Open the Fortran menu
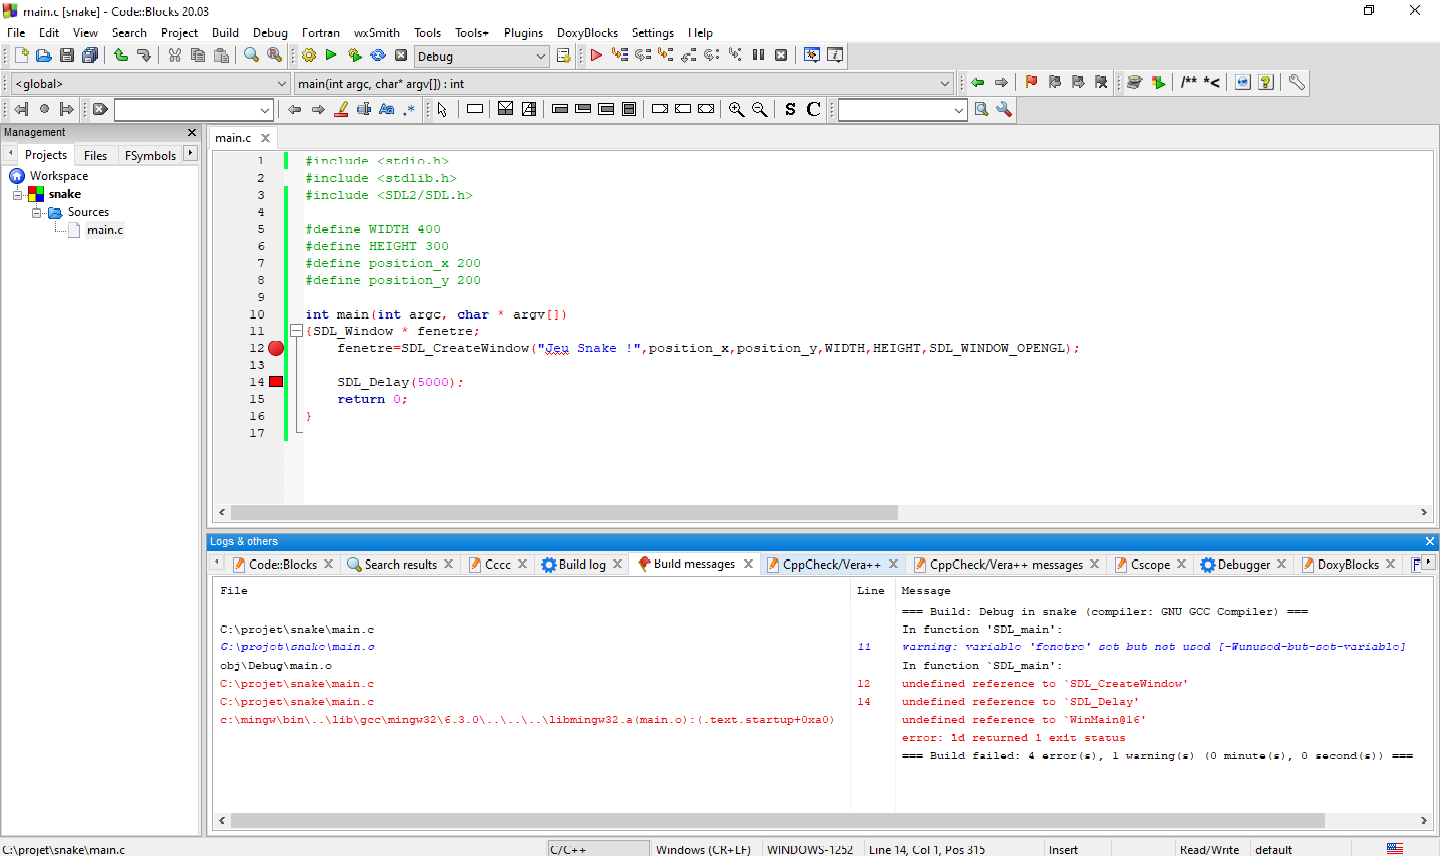The width and height of the screenshot is (1440, 856). pyautogui.click(x=321, y=32)
